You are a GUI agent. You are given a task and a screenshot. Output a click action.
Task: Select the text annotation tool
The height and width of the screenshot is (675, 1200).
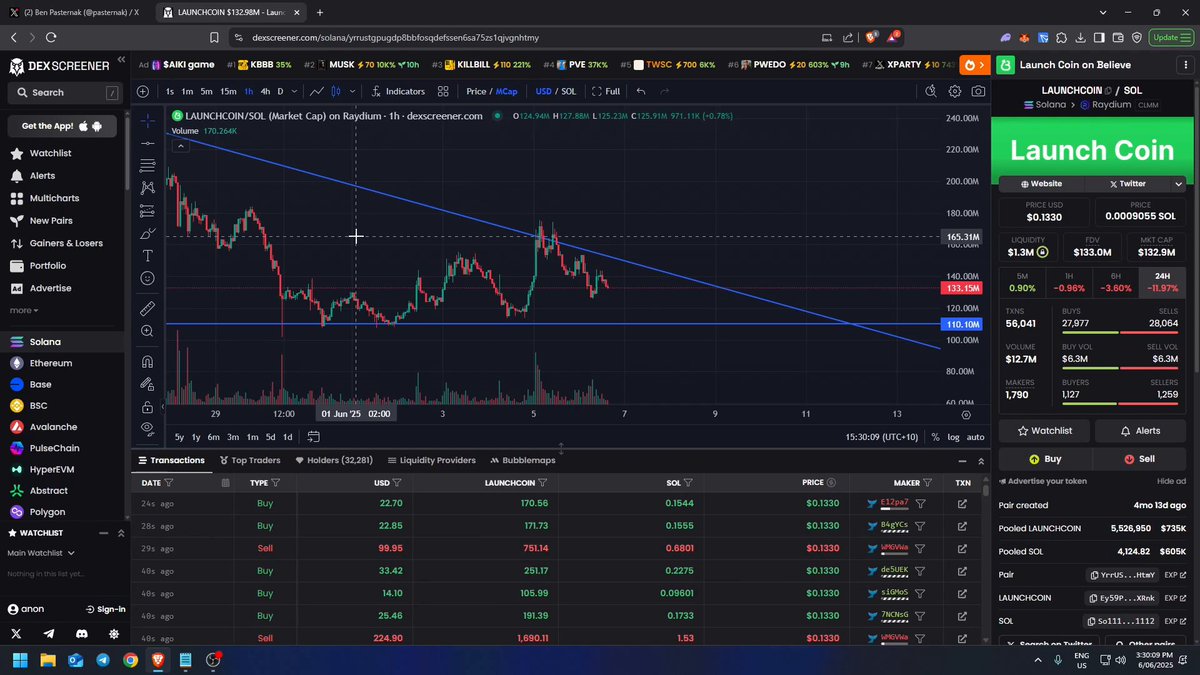(147, 256)
